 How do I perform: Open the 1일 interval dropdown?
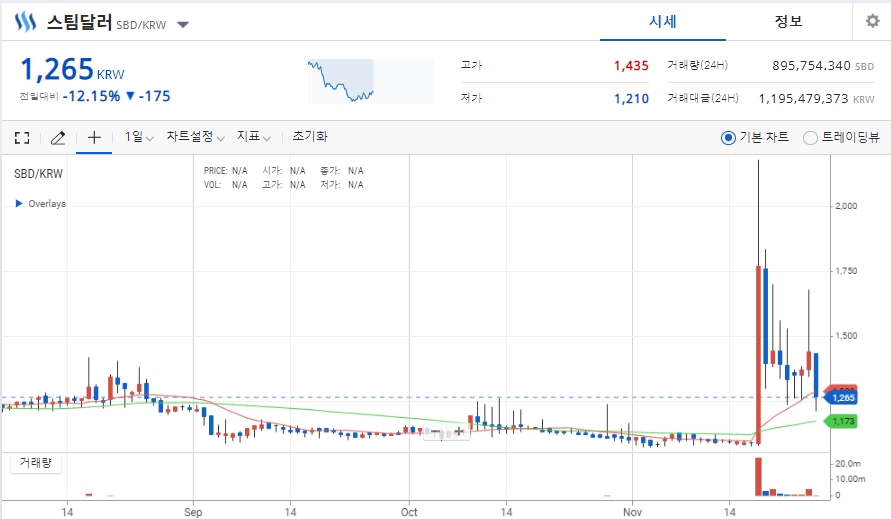point(139,137)
